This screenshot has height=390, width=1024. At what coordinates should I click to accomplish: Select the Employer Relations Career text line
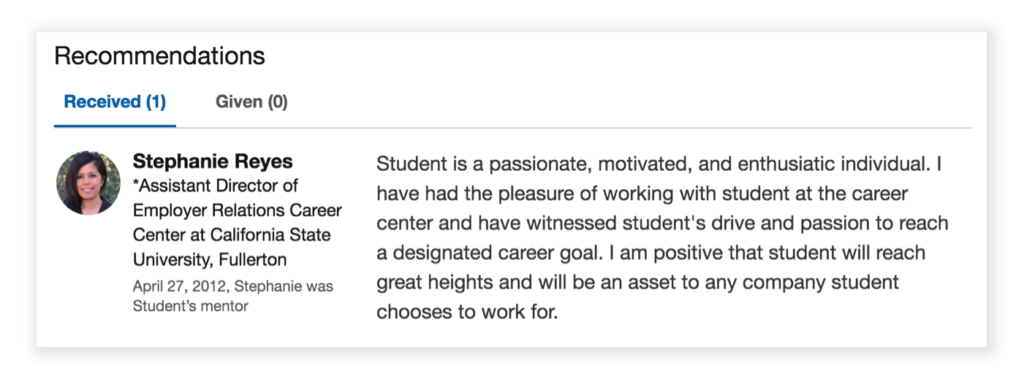pos(237,211)
